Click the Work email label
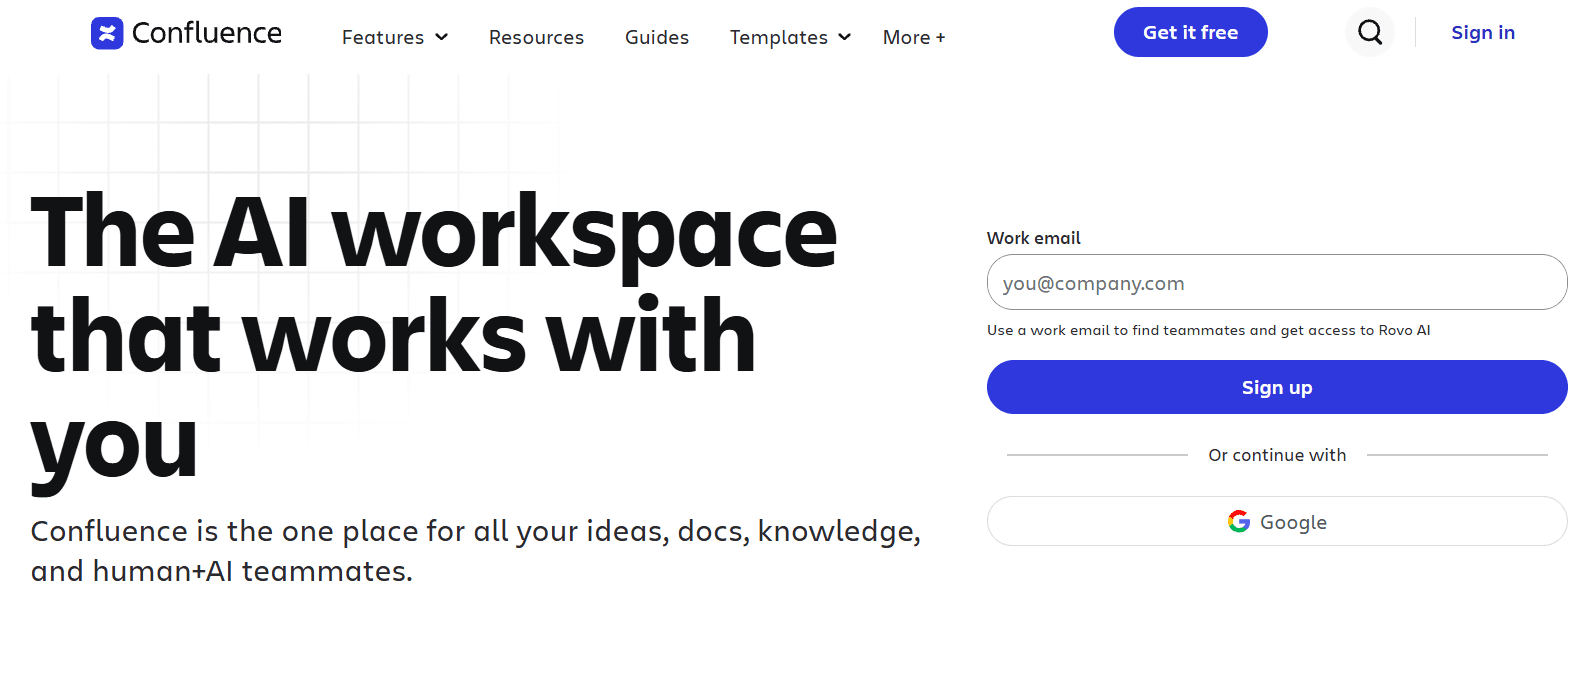Image resolution: width=1591 pixels, height=700 pixels. coord(1034,238)
